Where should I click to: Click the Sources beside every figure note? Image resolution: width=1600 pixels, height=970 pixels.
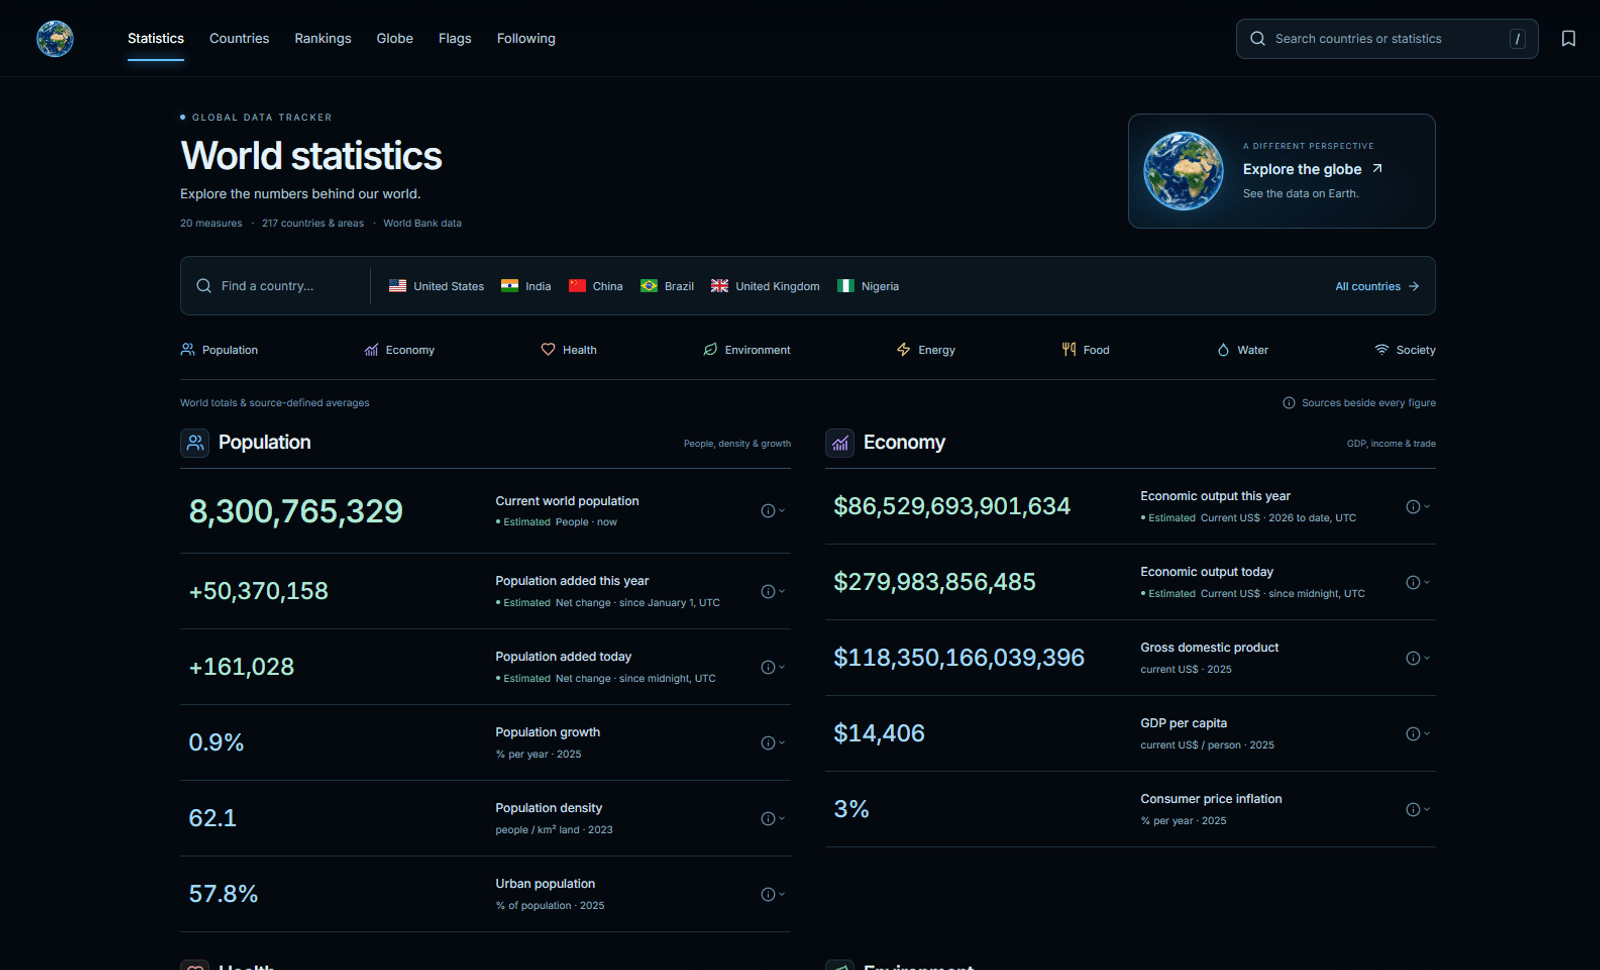pyautogui.click(x=1359, y=403)
